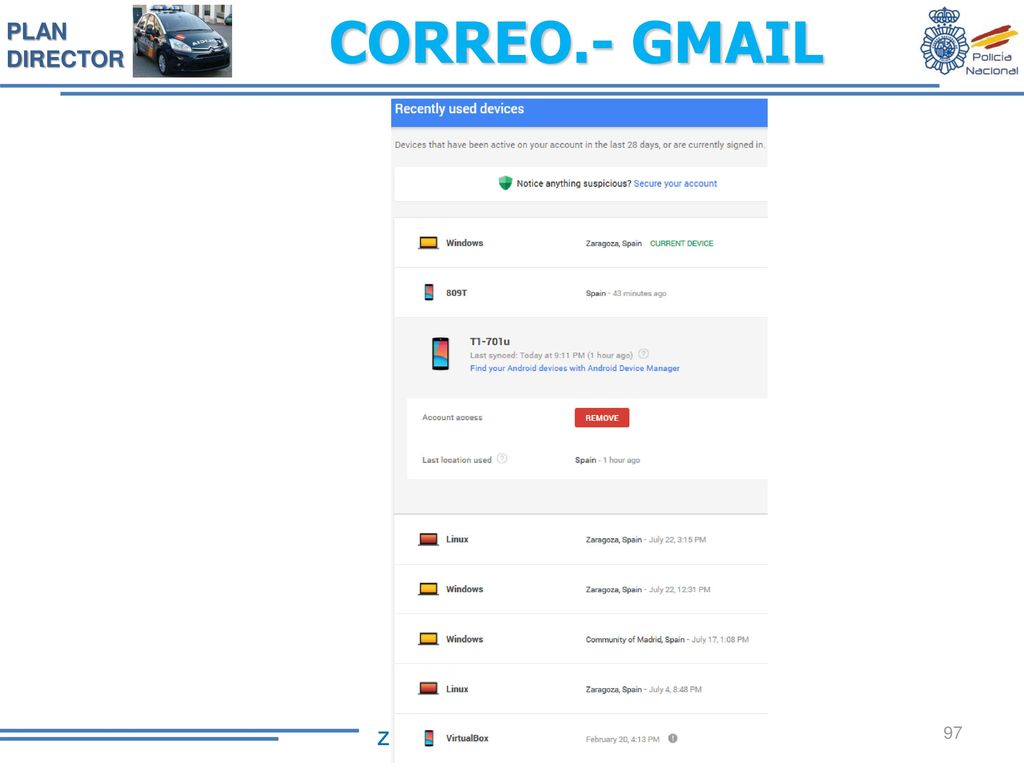Select the 809T device name

click(456, 293)
